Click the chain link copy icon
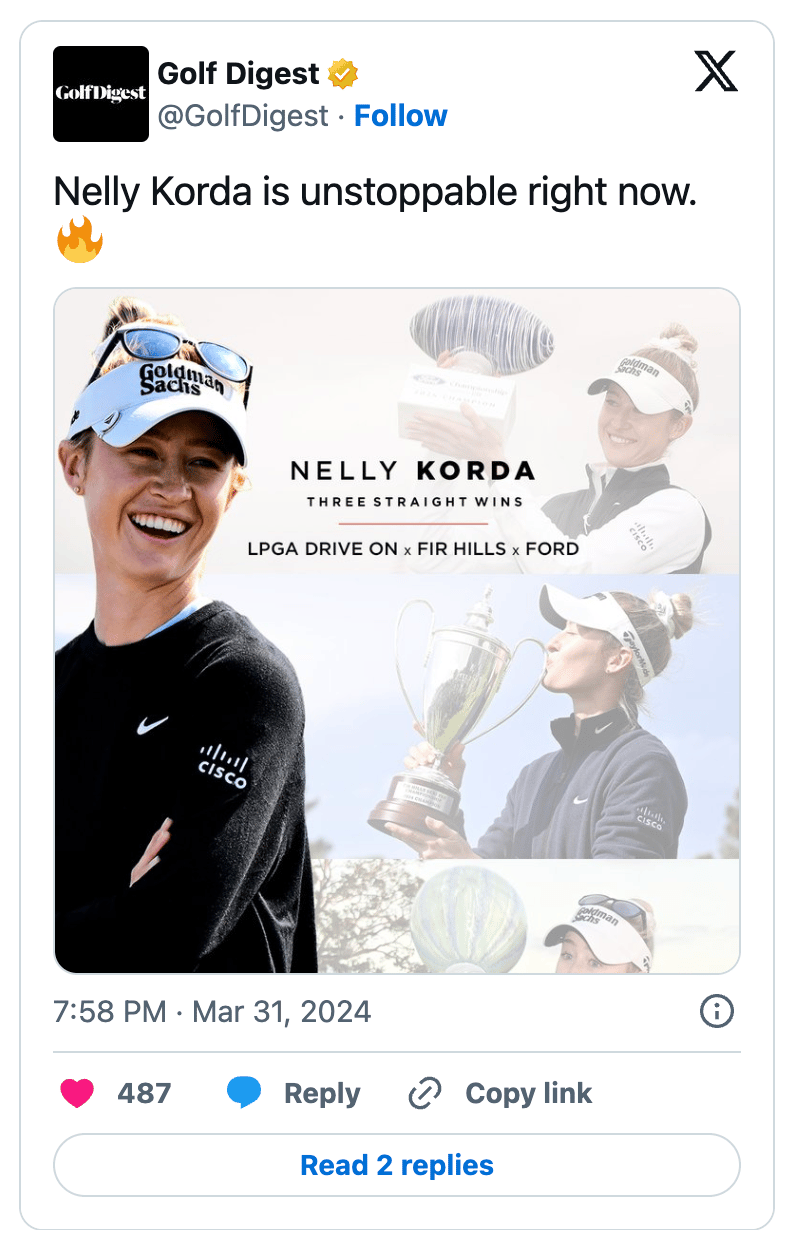The image size is (802, 1246). 425,1094
